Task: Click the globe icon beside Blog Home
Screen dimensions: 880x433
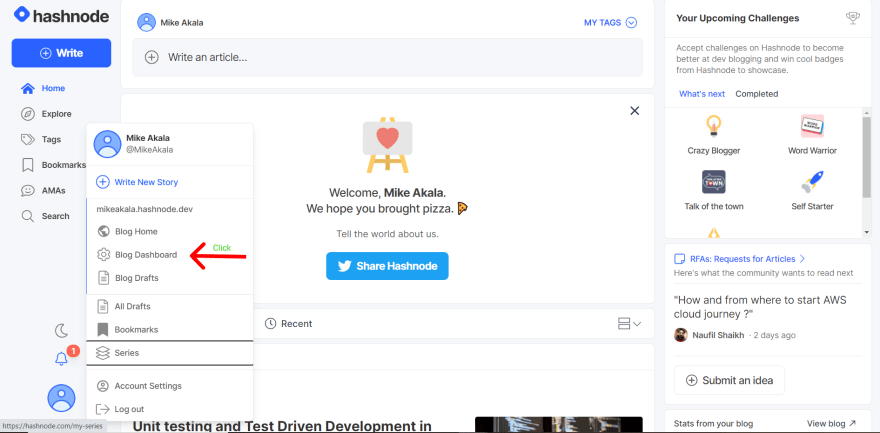Action: click(x=103, y=231)
